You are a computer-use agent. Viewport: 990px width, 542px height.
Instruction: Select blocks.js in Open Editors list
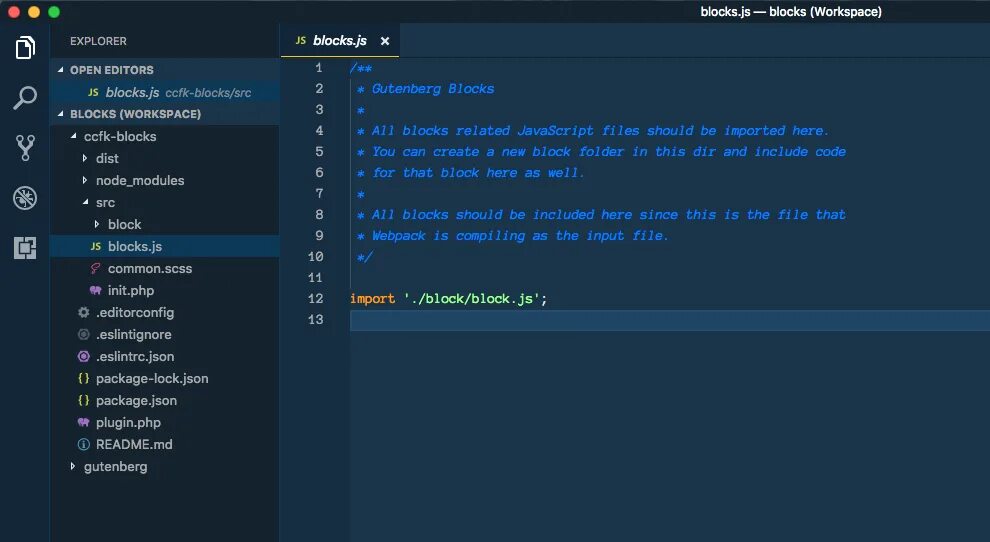pos(164,92)
